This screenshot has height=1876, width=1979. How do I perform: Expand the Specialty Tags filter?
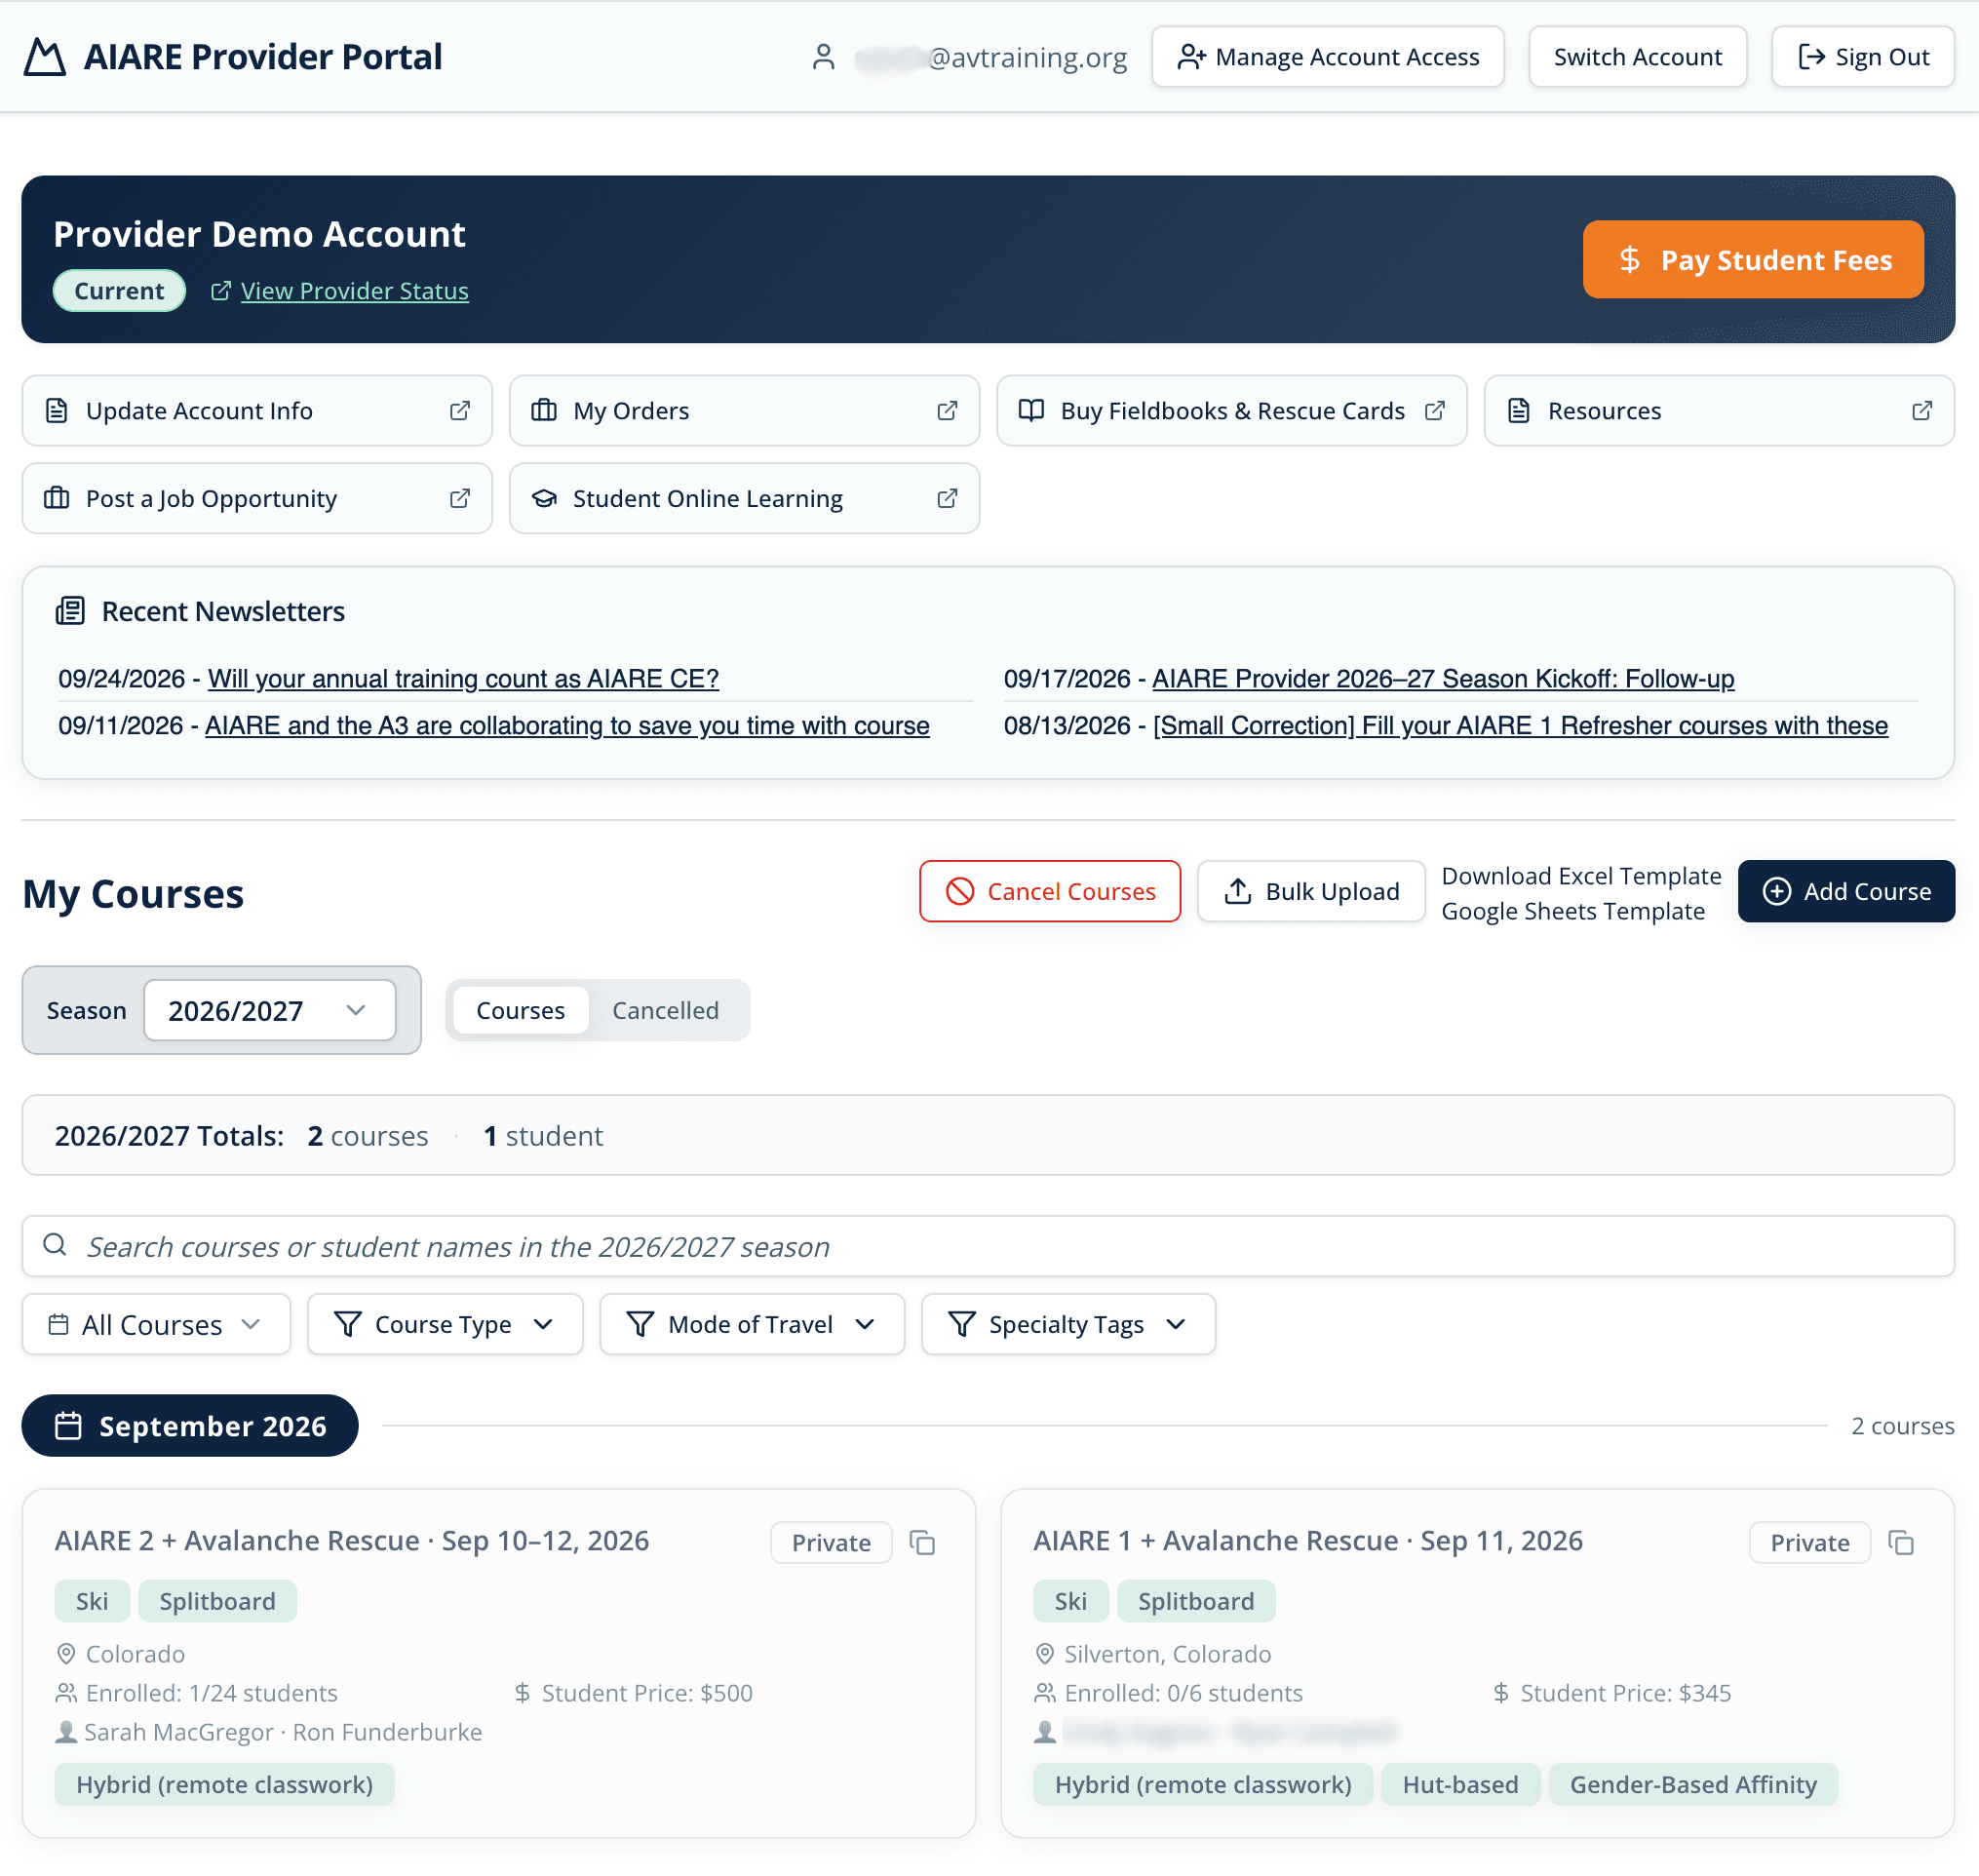point(1068,1325)
